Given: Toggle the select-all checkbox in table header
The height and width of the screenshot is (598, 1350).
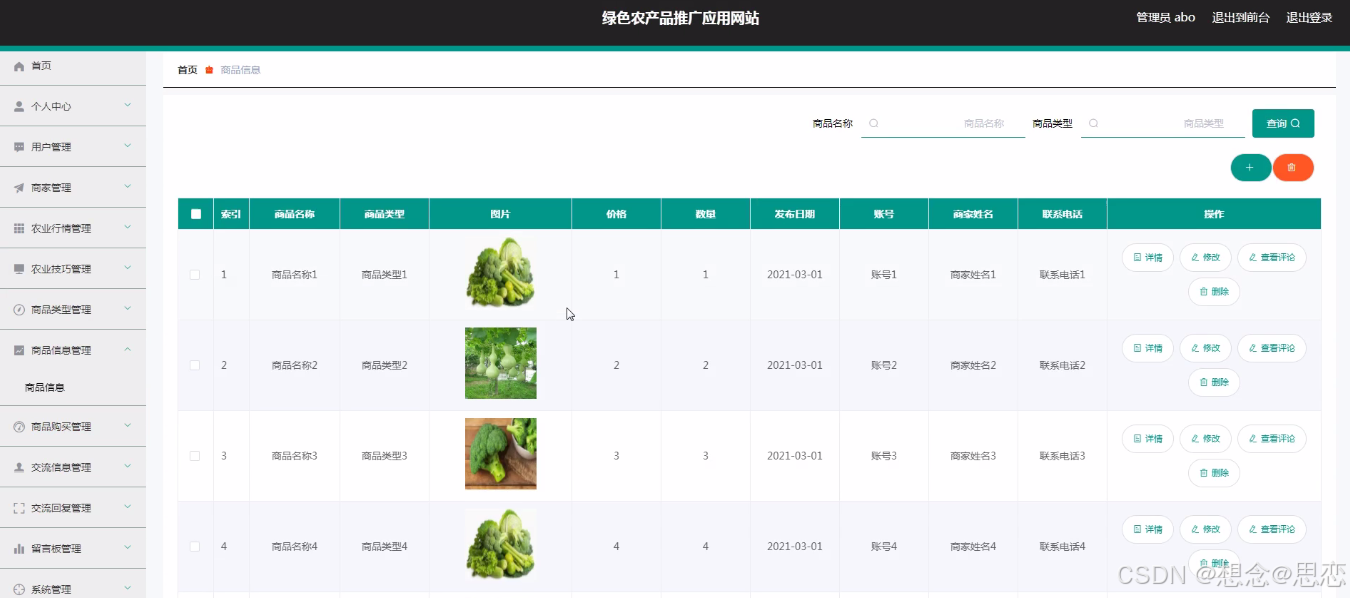Looking at the screenshot, I should pos(196,214).
